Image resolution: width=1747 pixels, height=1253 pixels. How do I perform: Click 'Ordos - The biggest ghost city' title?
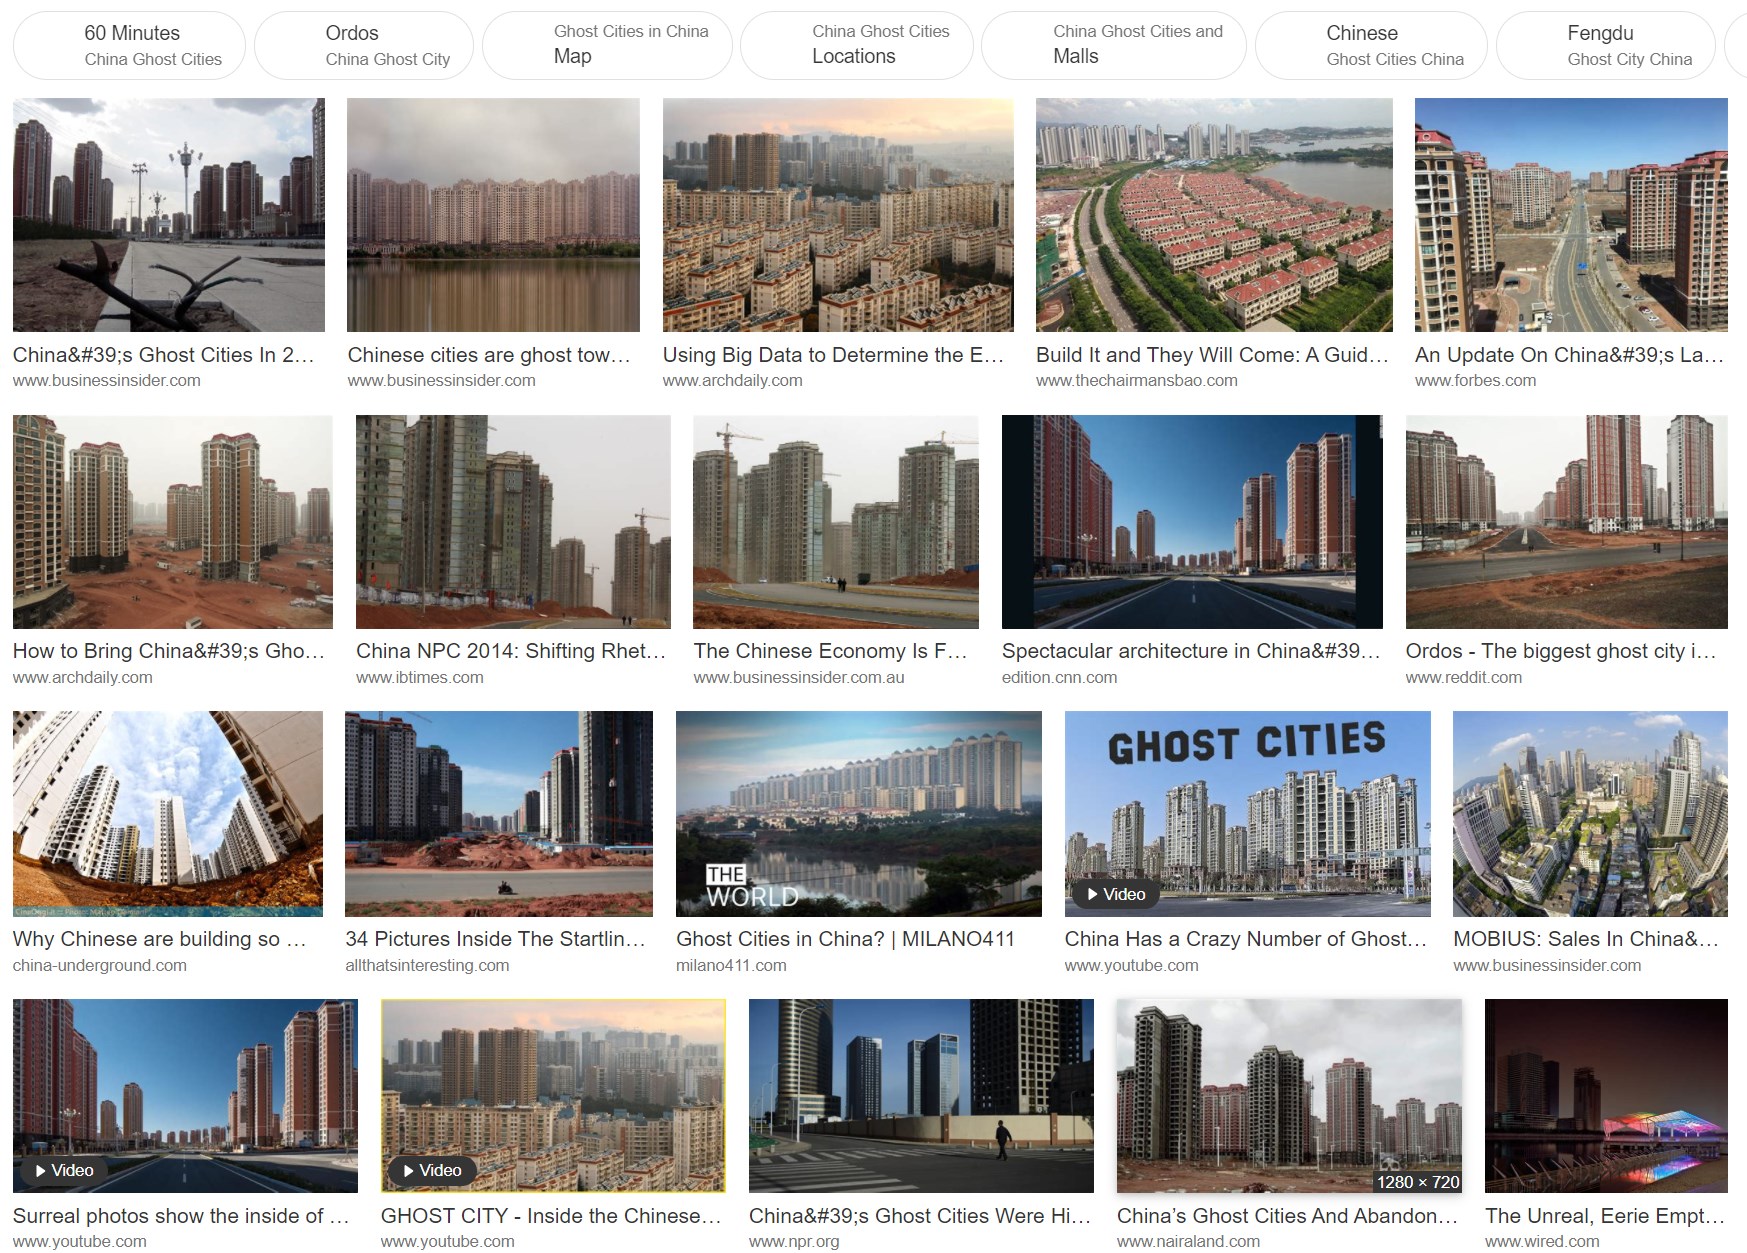[x=1560, y=651]
